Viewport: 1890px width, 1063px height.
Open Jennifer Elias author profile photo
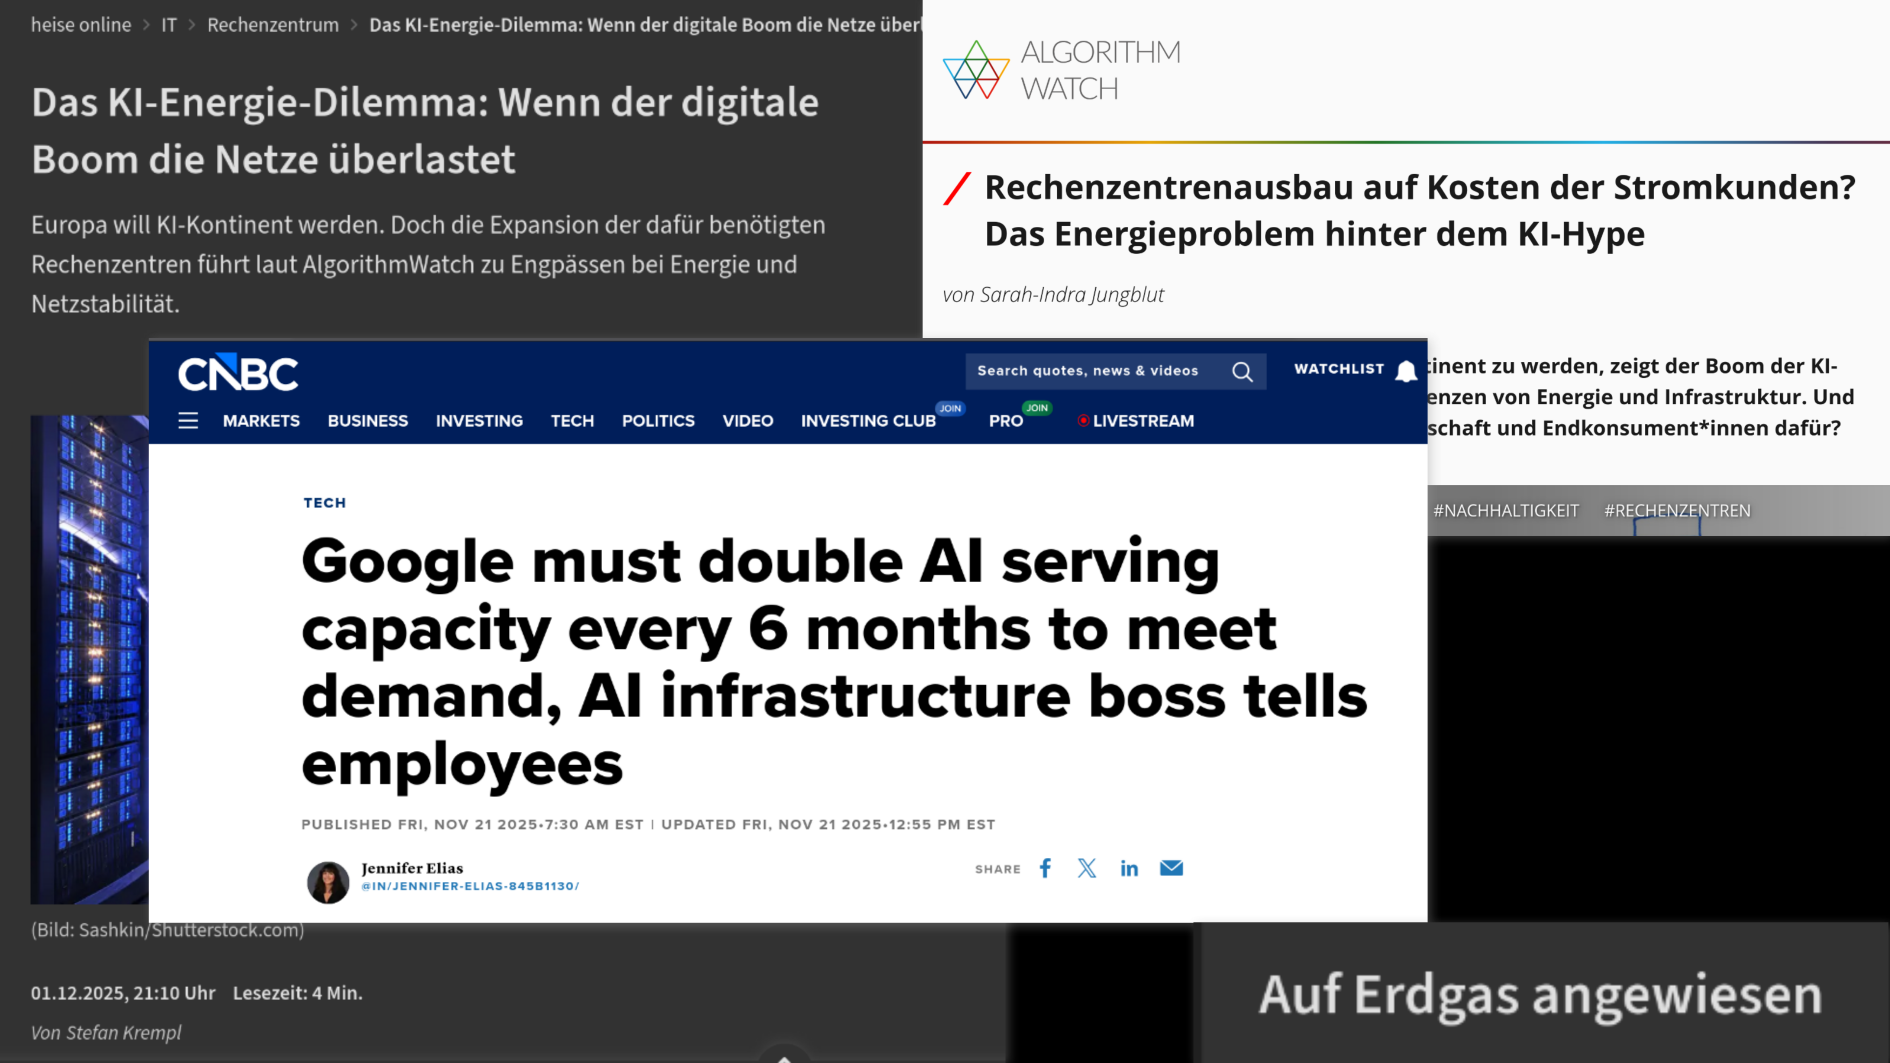pyautogui.click(x=328, y=882)
